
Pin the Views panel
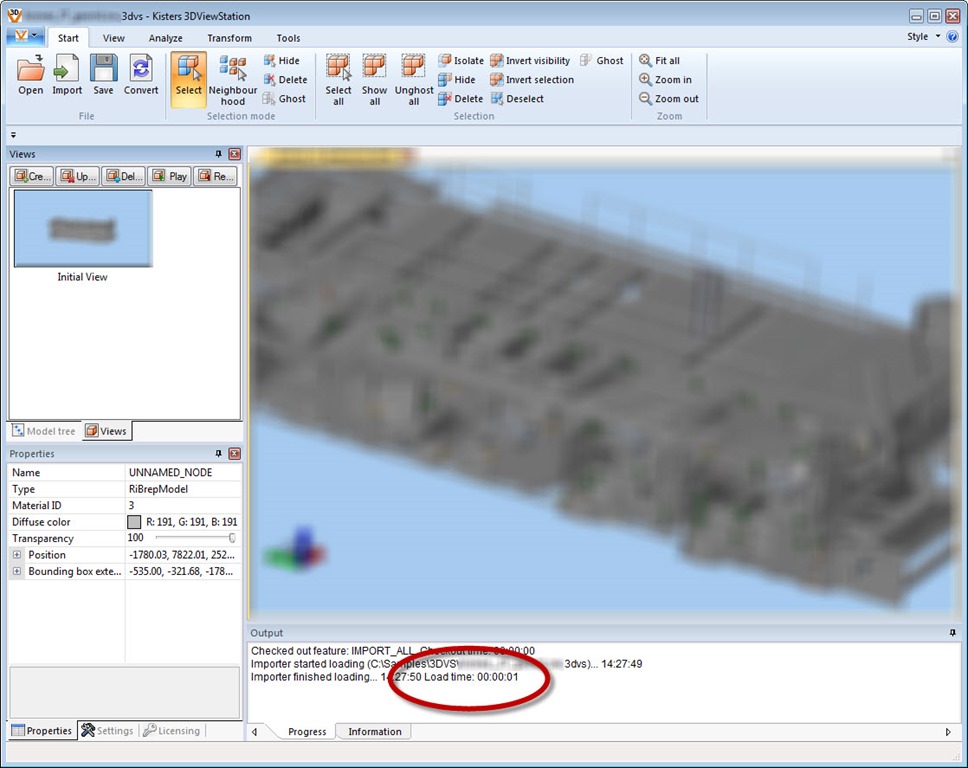[x=219, y=154]
